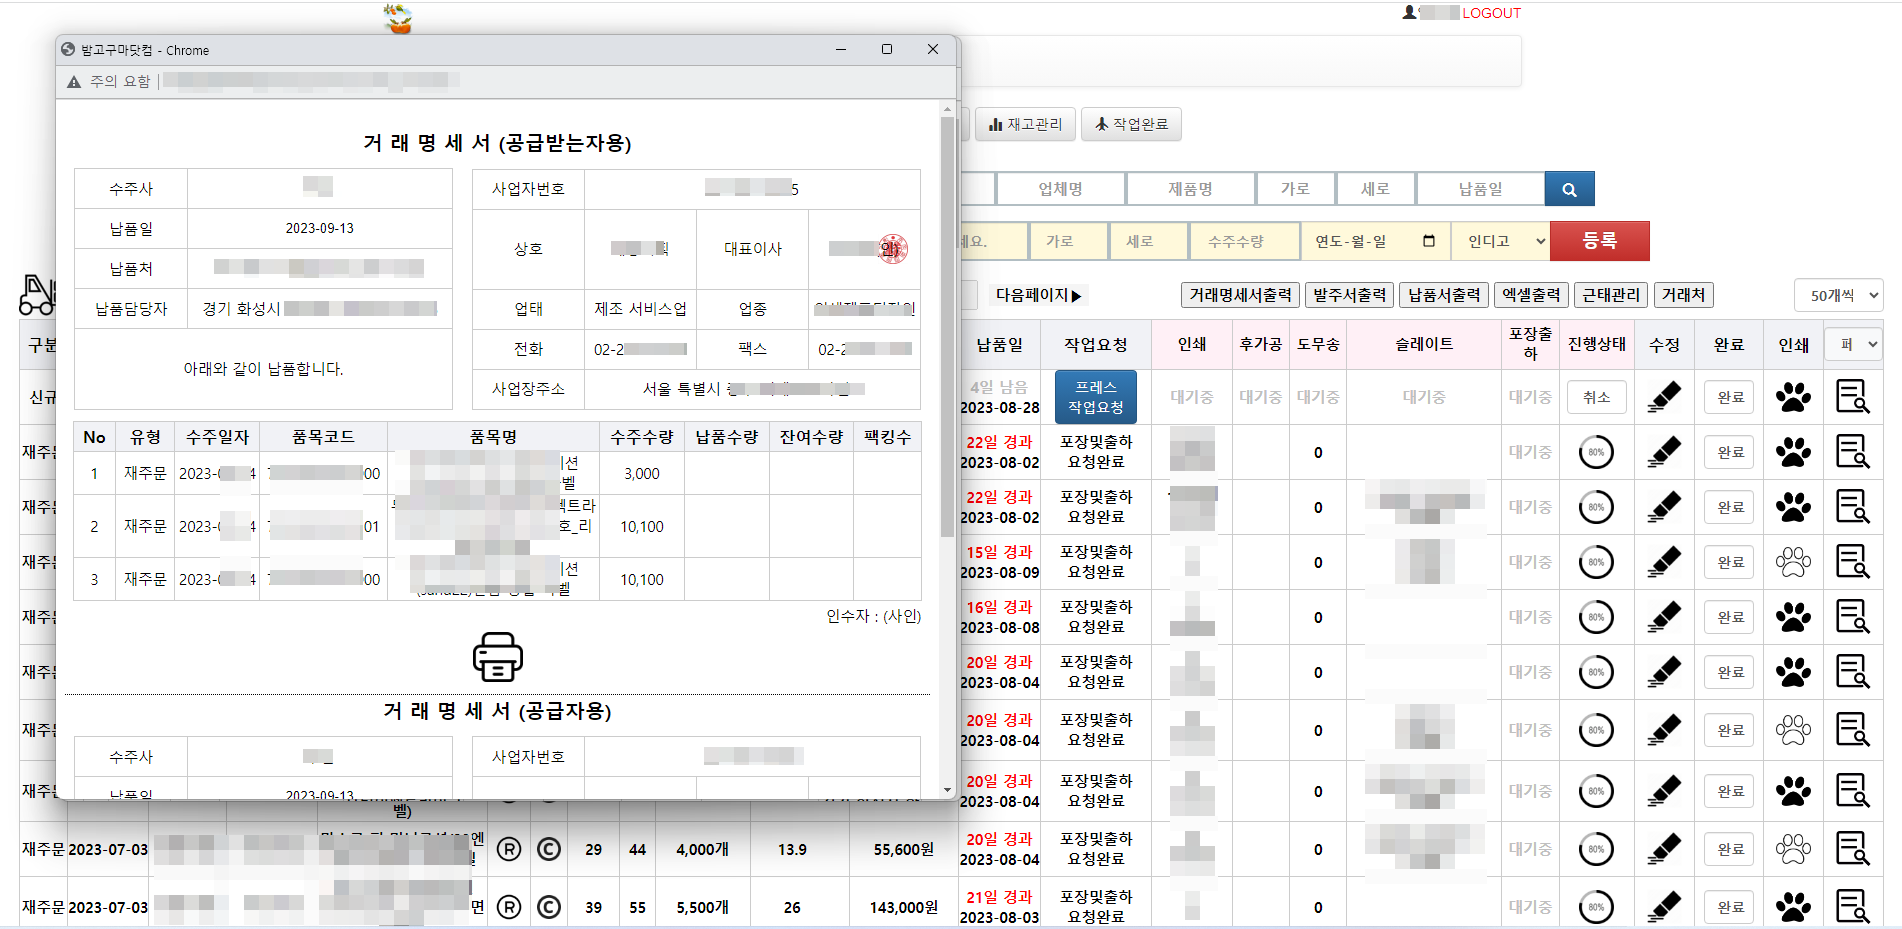
Task: Click the popup window vertical scrollbar thumb
Action: tap(947, 326)
